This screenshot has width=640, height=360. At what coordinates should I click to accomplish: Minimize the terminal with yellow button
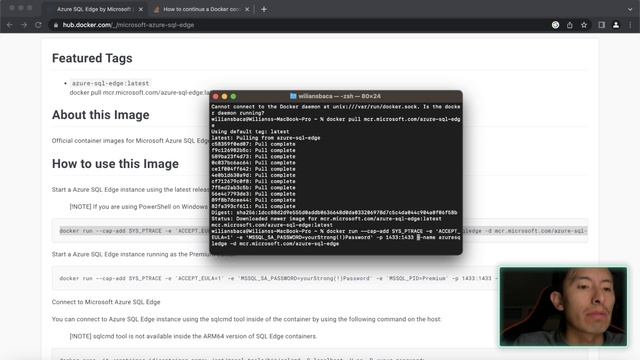224,97
